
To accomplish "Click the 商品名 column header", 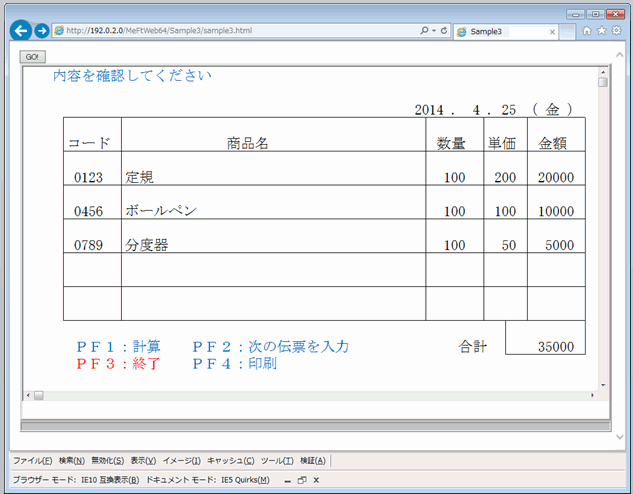I will [x=247, y=143].
